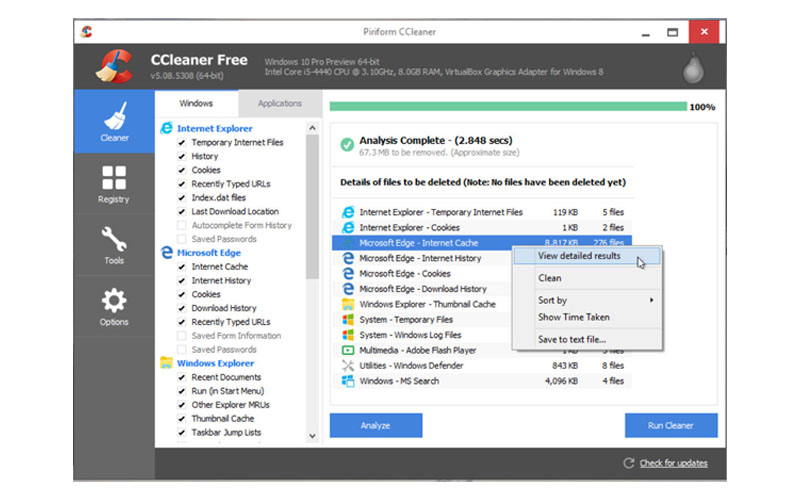This screenshot has height=500, width=800.
Task: Toggle Microsoft Edge Internet Cache checkbox
Action: point(182,266)
